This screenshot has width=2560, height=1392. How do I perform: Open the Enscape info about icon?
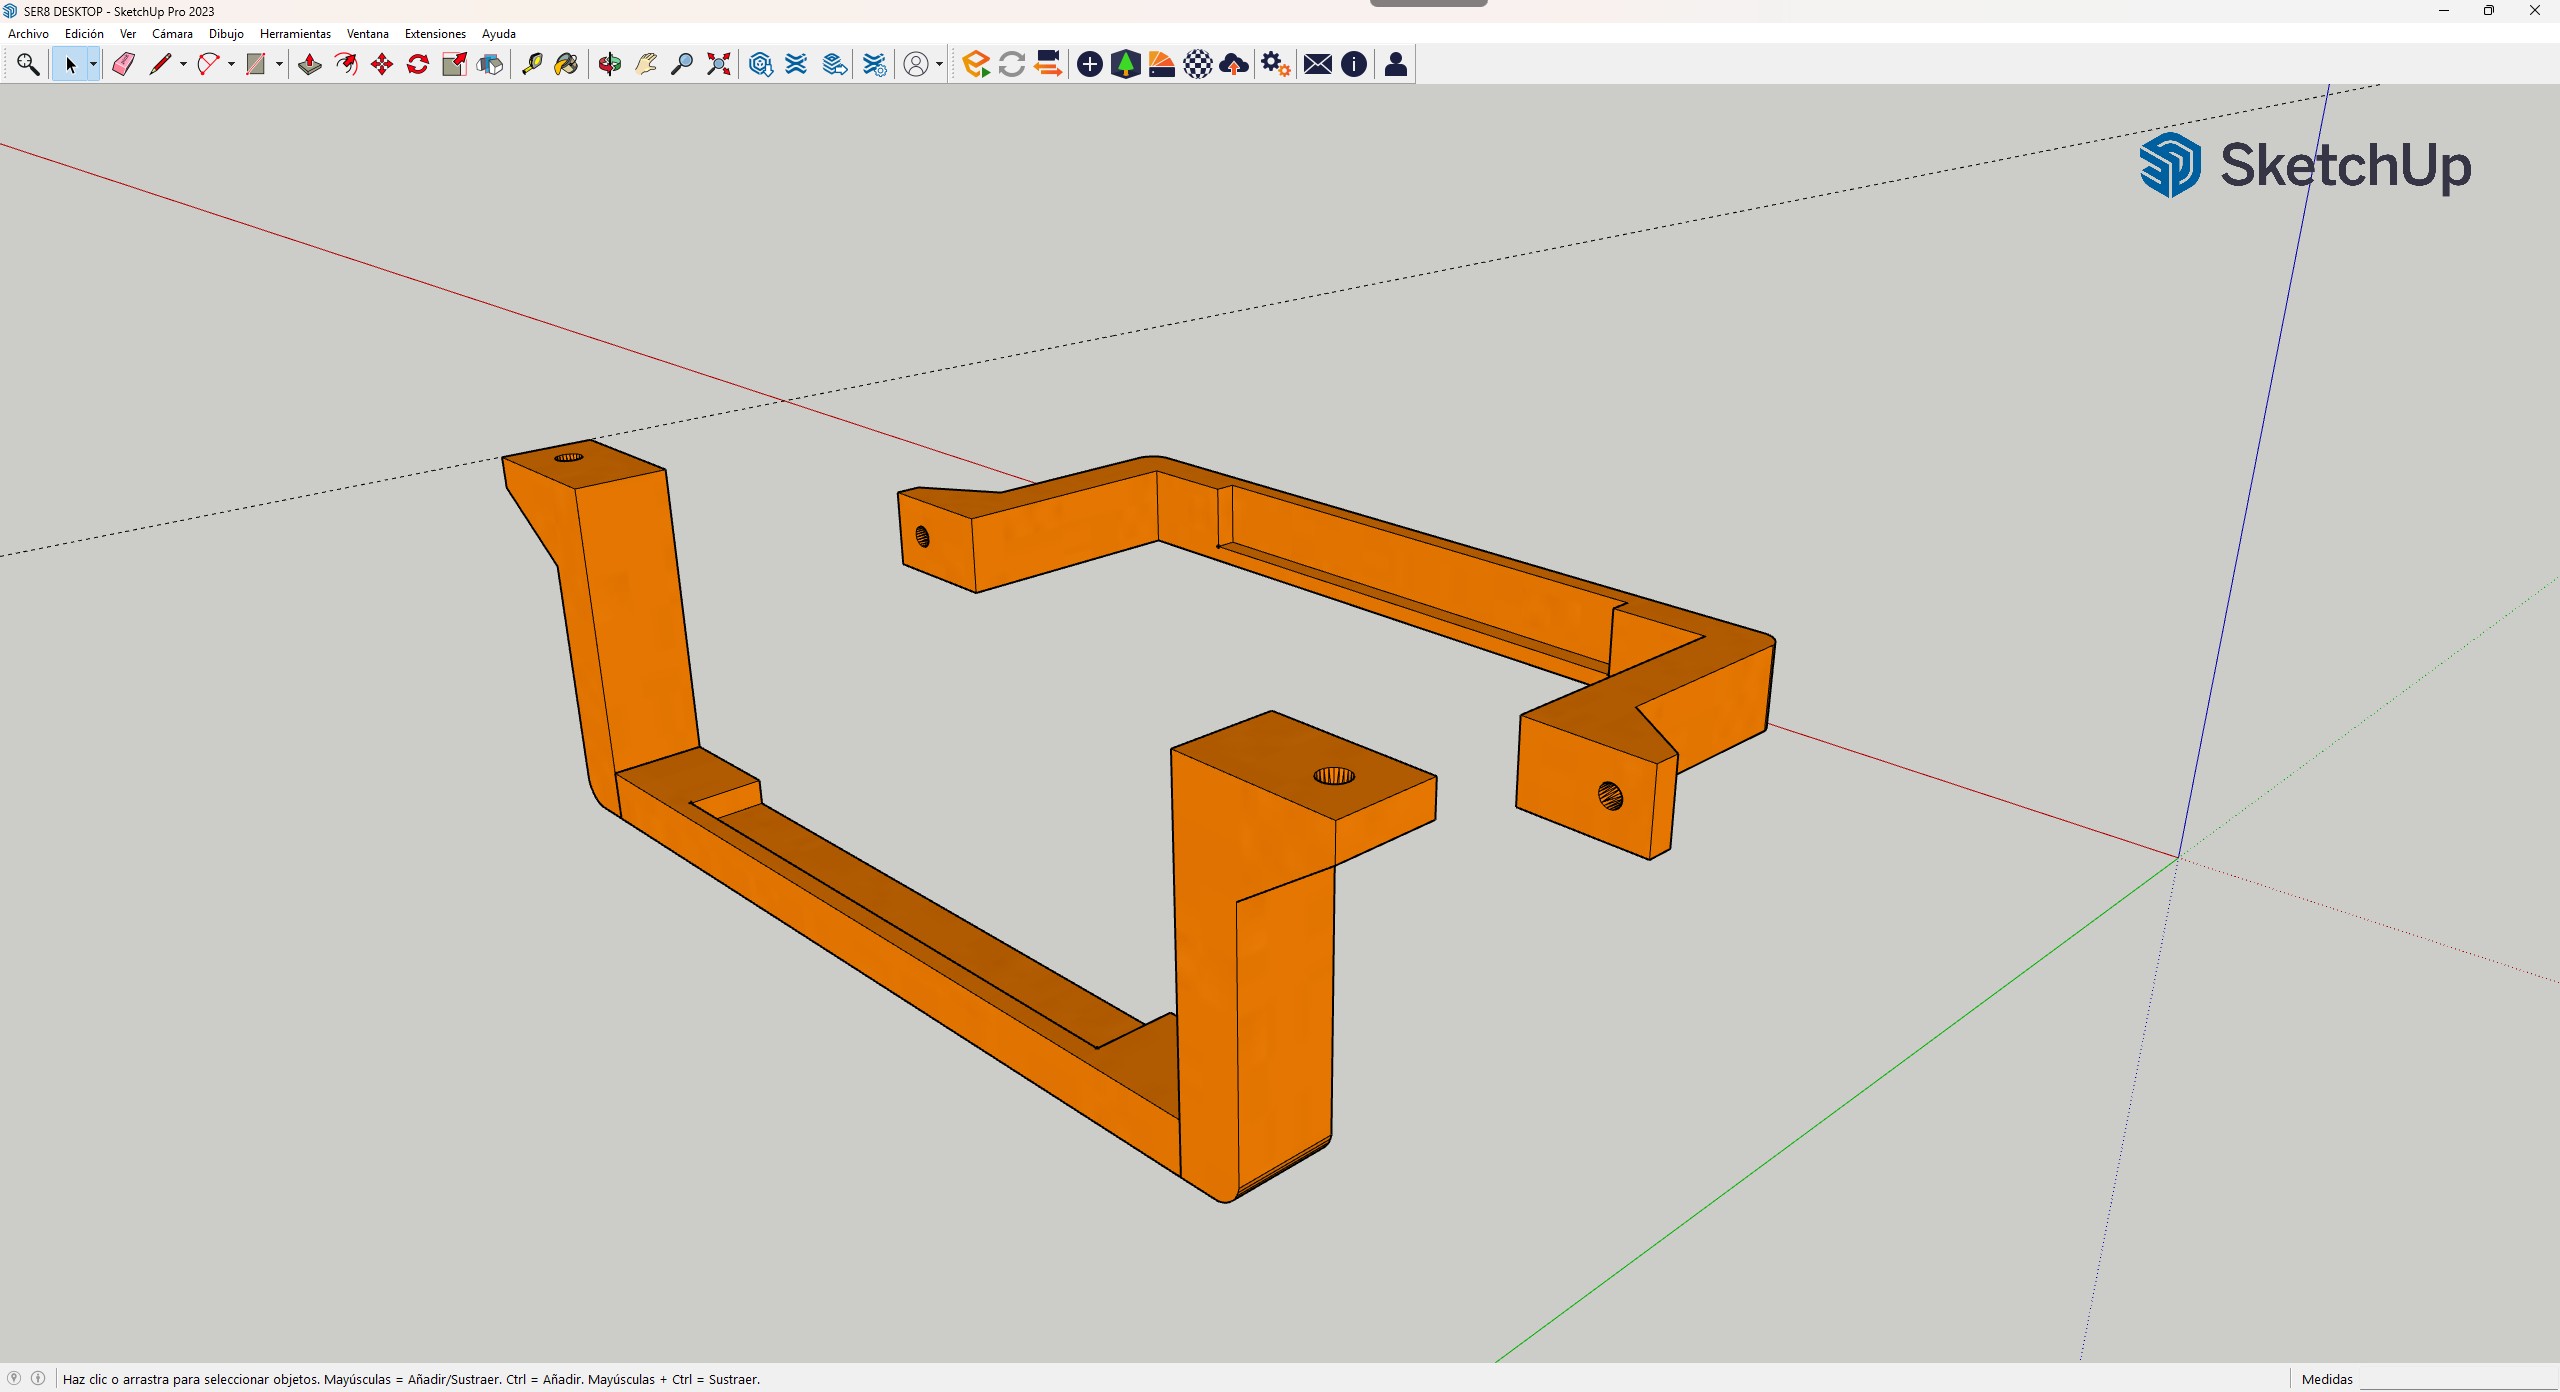1354,65
